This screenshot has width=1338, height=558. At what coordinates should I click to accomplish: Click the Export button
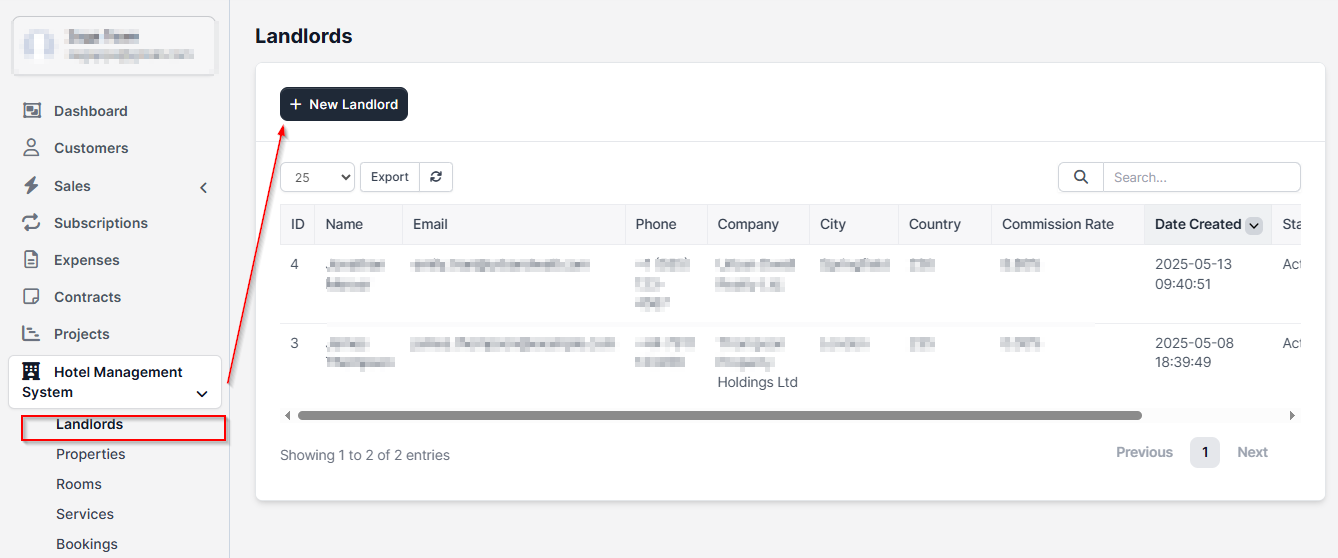tap(389, 177)
